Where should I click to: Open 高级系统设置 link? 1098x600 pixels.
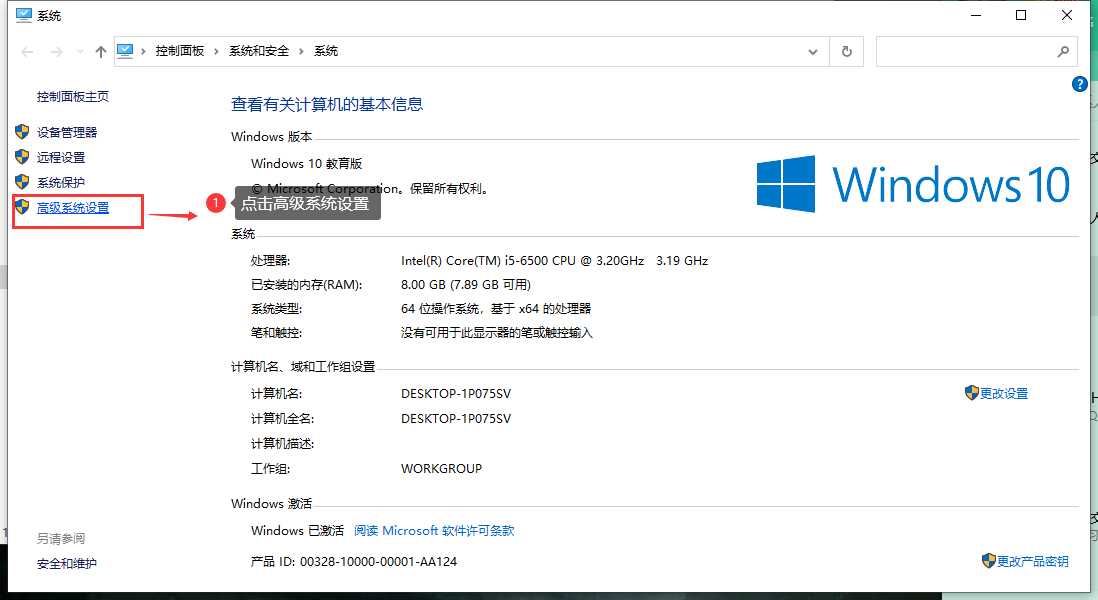click(73, 208)
